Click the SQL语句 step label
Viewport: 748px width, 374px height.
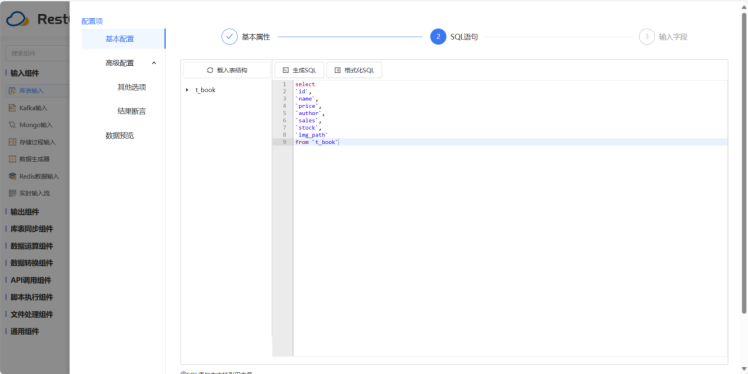coord(464,37)
